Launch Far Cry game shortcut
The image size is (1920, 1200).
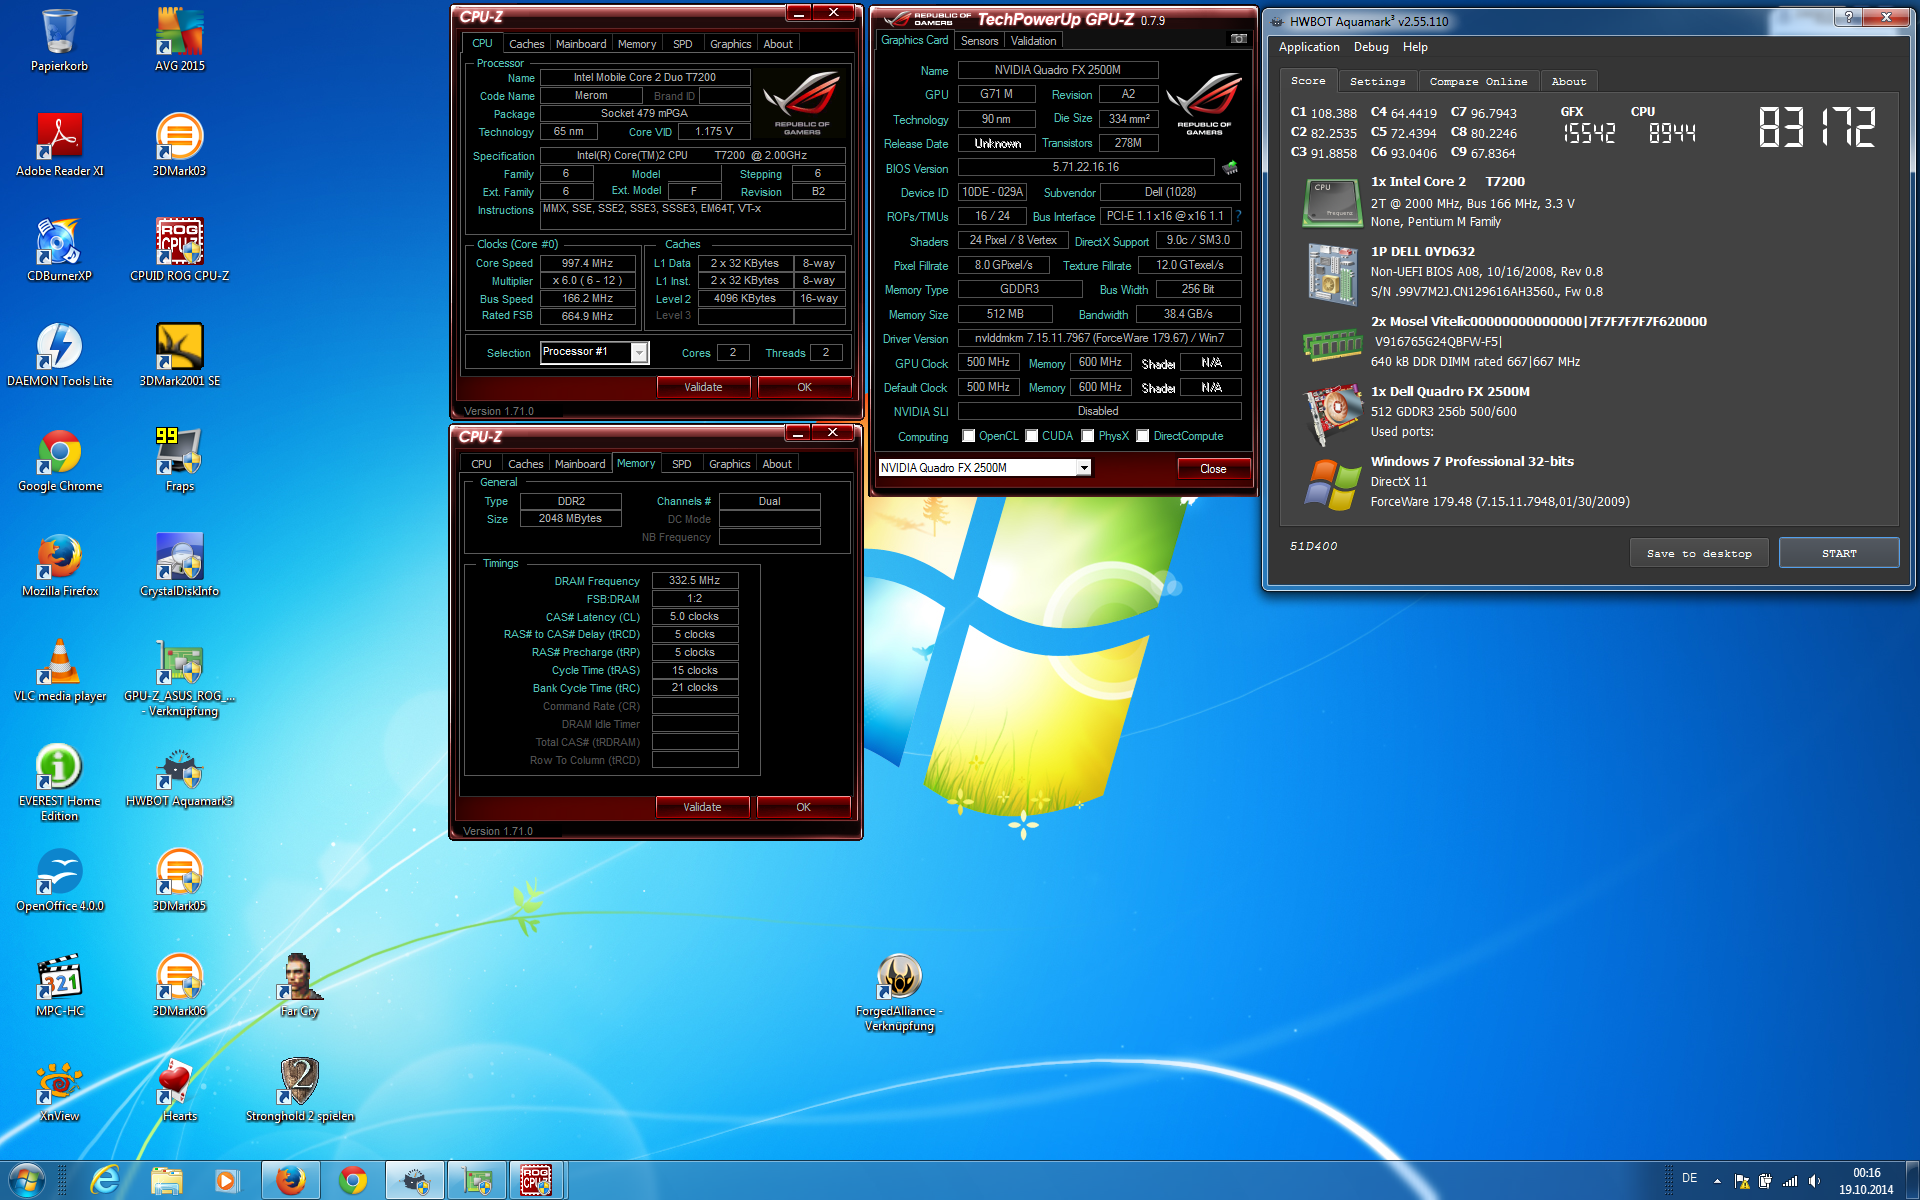[300, 985]
